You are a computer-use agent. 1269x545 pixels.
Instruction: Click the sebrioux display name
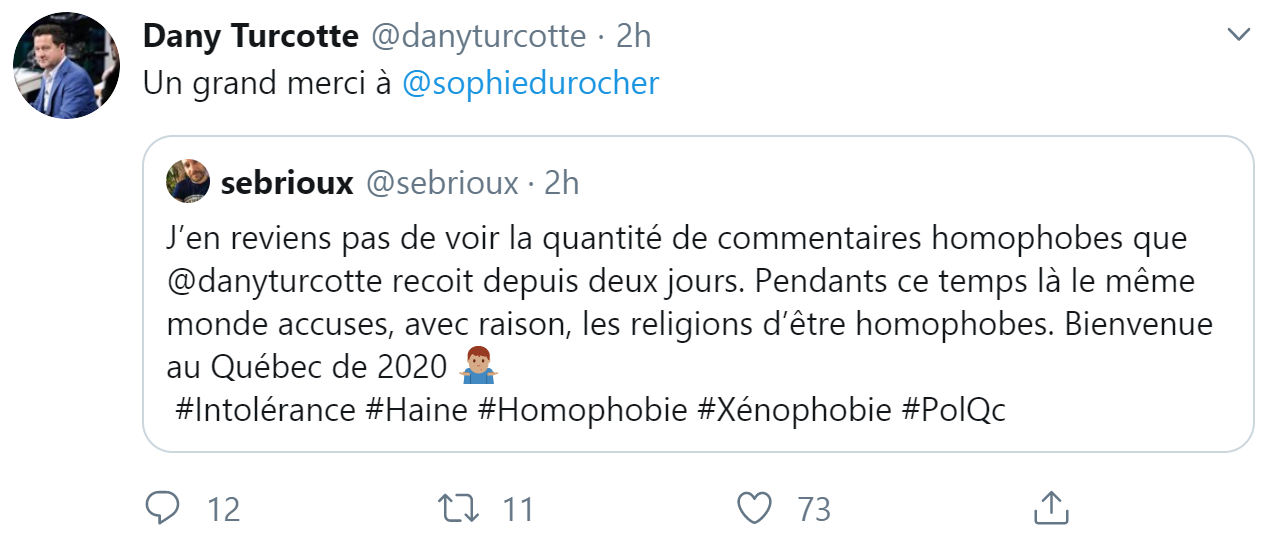pyautogui.click(x=287, y=183)
